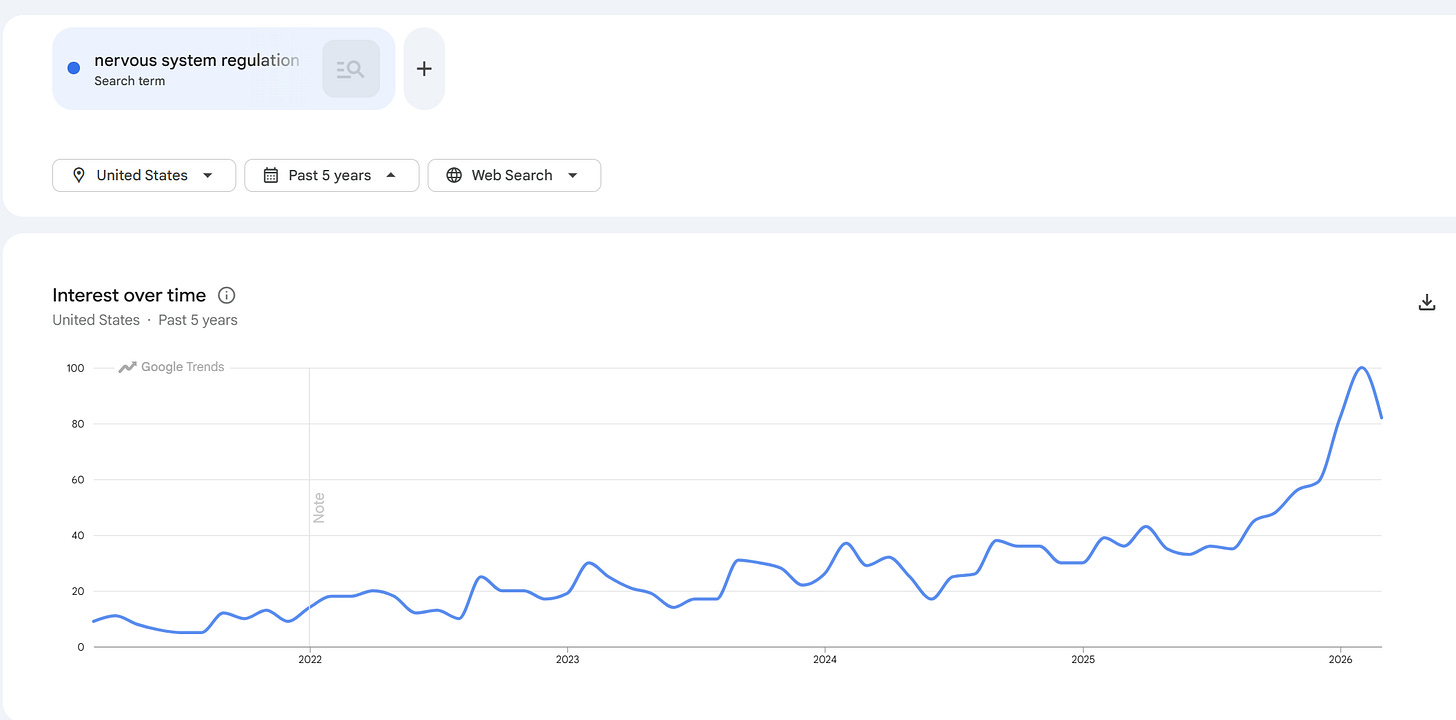Open the Interest over time info icon
The height and width of the screenshot is (720, 1456).
tap(227, 295)
